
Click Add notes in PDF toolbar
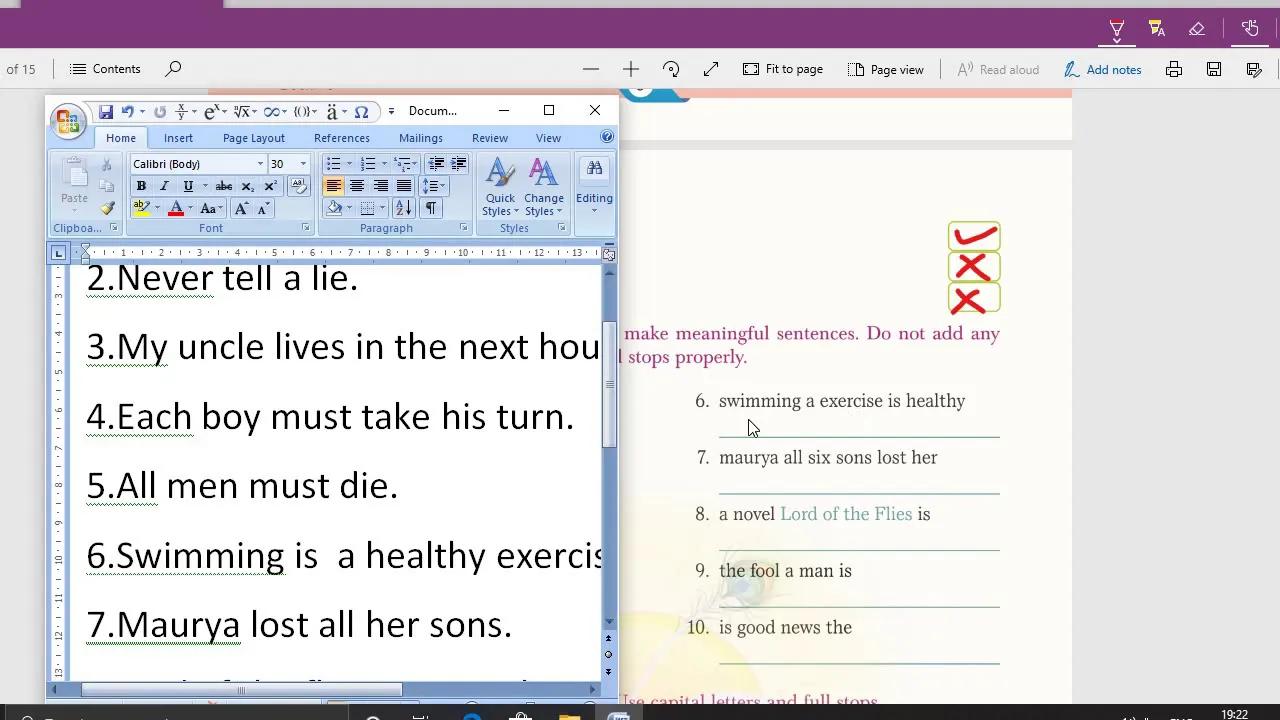(x=1102, y=69)
